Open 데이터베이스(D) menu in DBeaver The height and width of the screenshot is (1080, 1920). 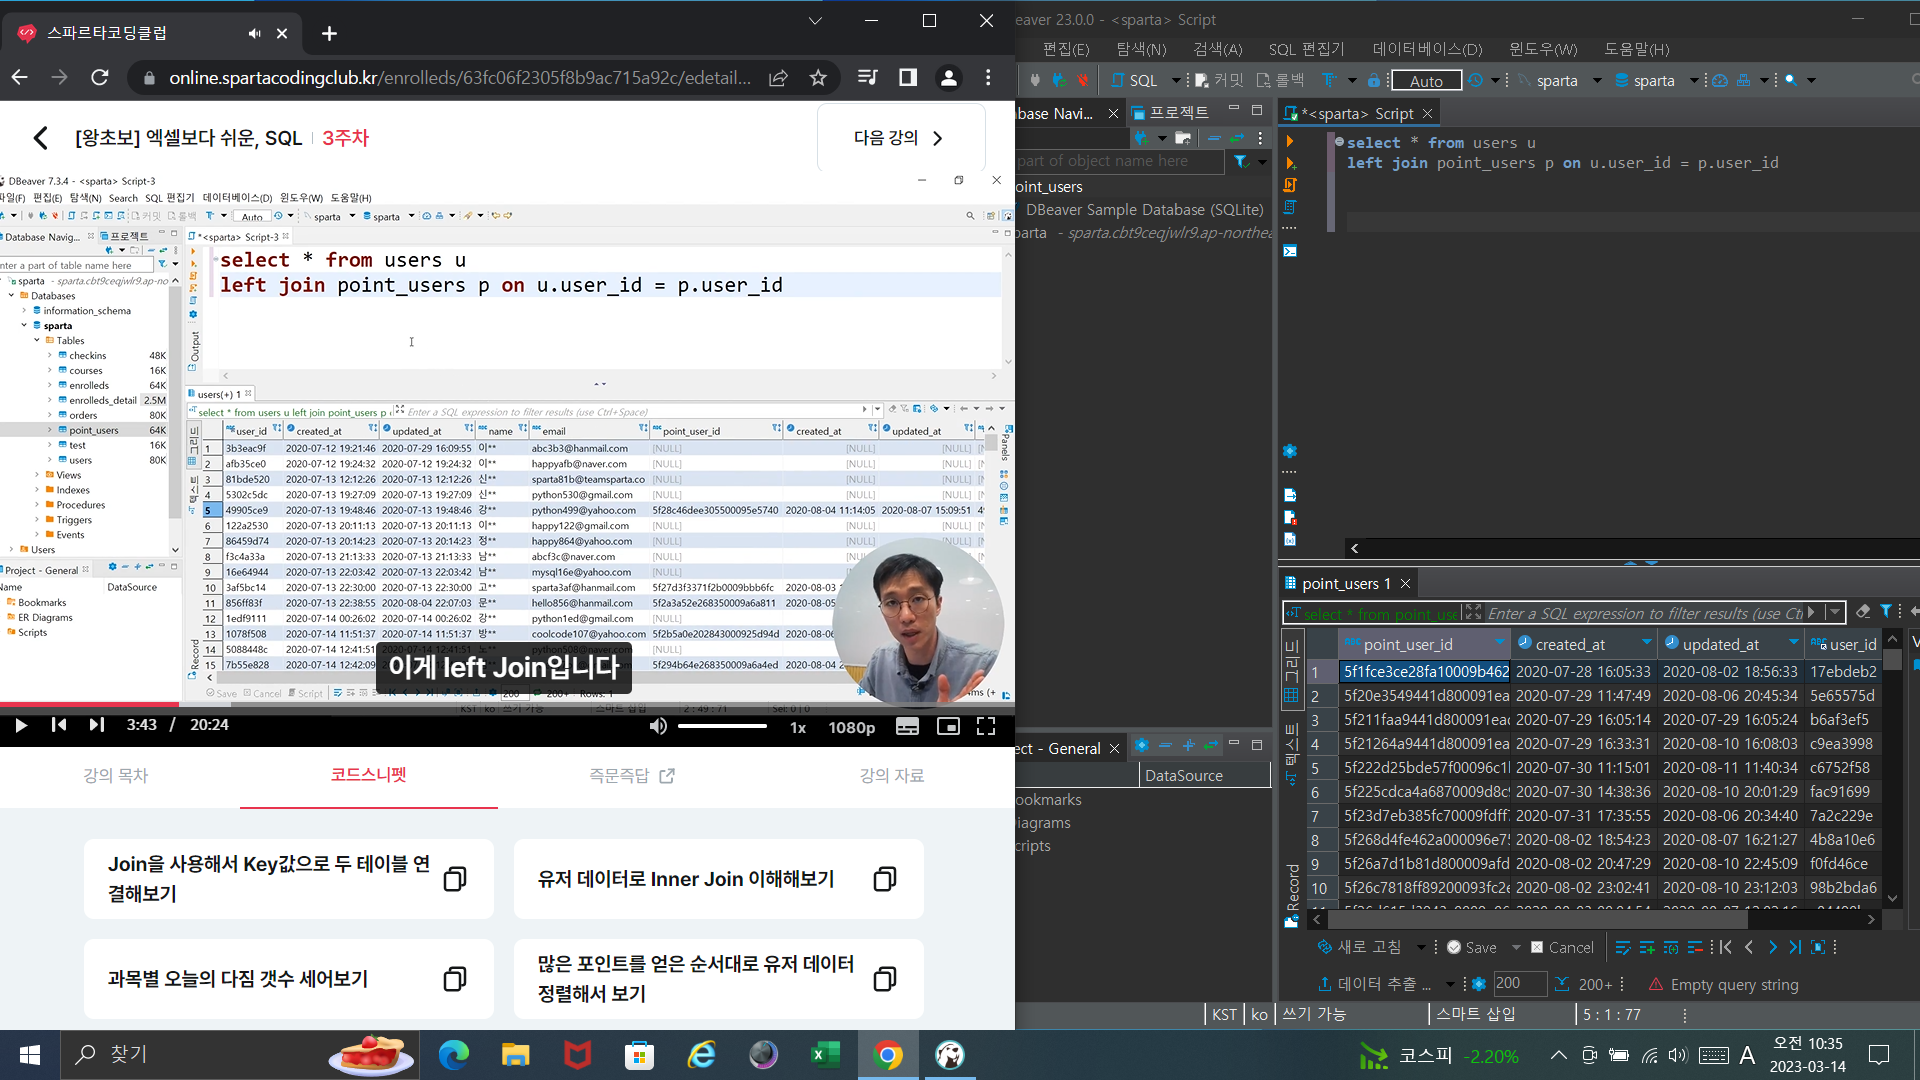coord(1427,49)
